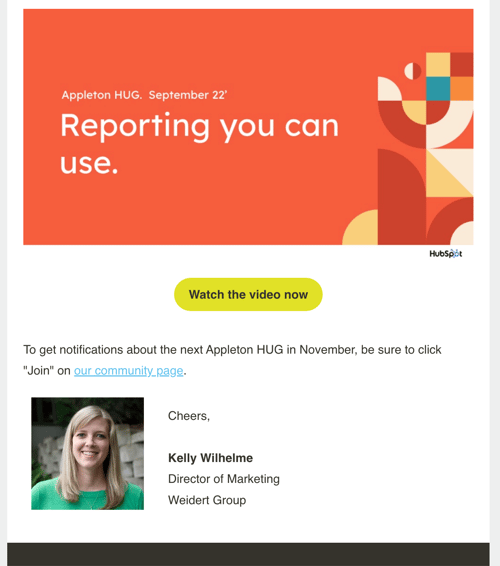The image size is (500, 566).
Task: Open the 'our community page' link
Action: 129,371
